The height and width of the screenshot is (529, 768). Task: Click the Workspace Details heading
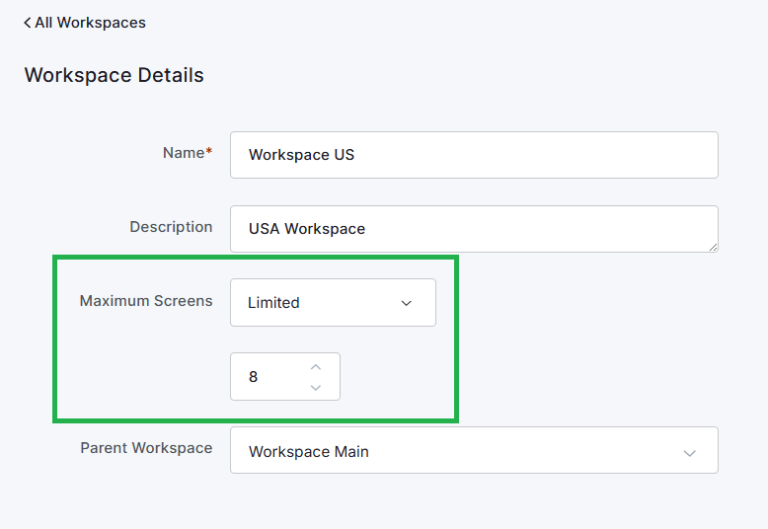[114, 75]
